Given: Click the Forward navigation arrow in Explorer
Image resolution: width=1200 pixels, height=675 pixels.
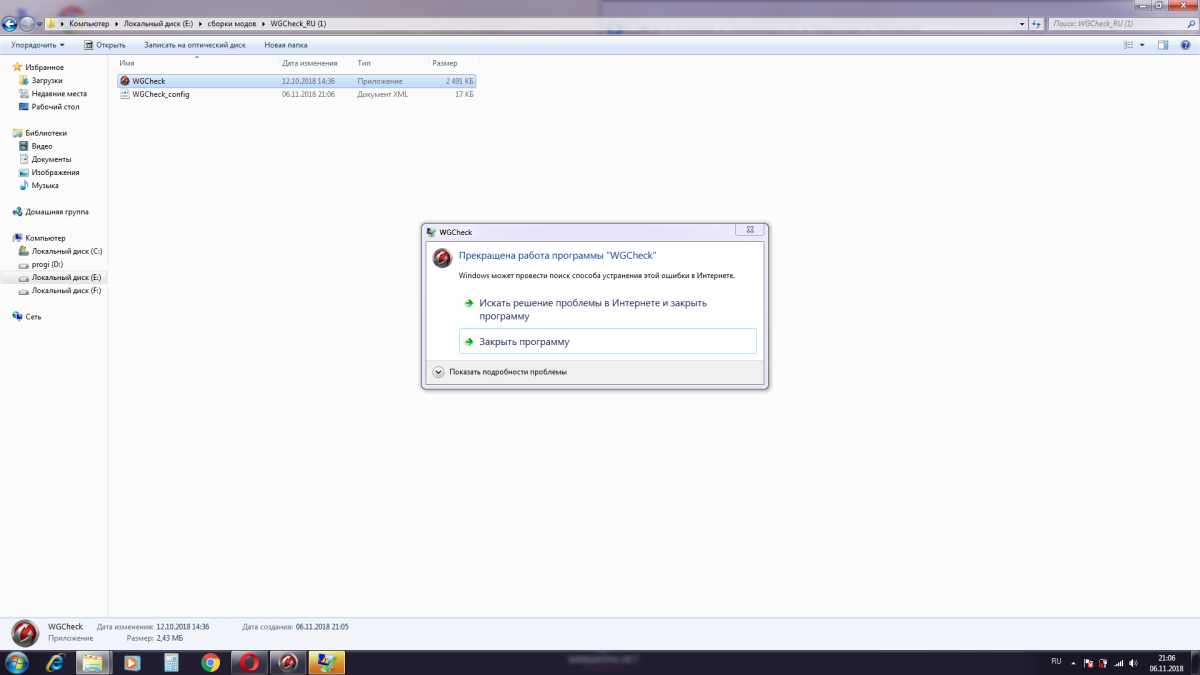Looking at the screenshot, I should coord(26,22).
